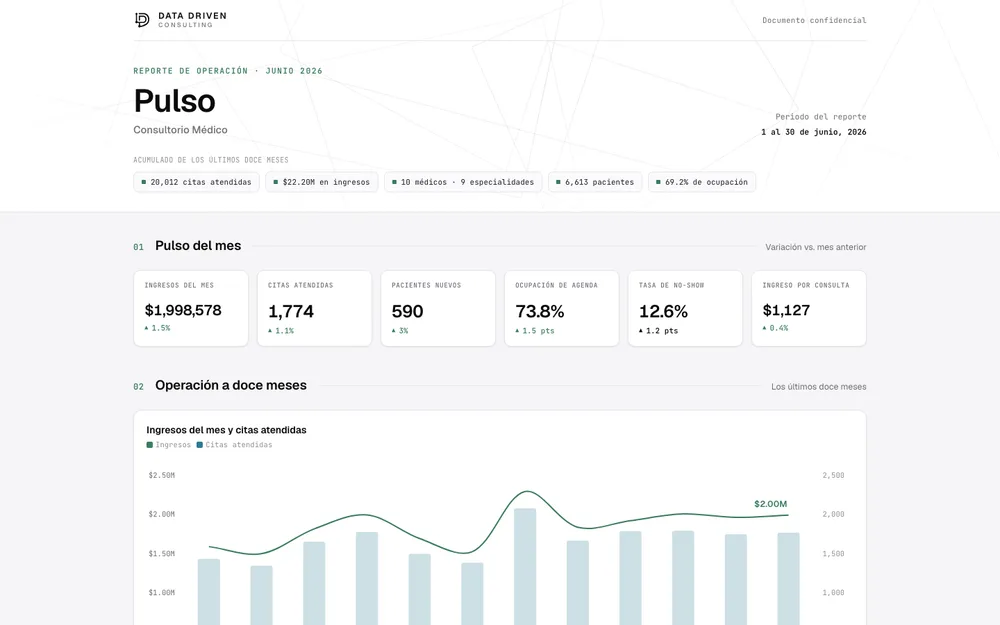
Task: Click 'Variación vs. mes anterior' note
Action: [x=816, y=247]
